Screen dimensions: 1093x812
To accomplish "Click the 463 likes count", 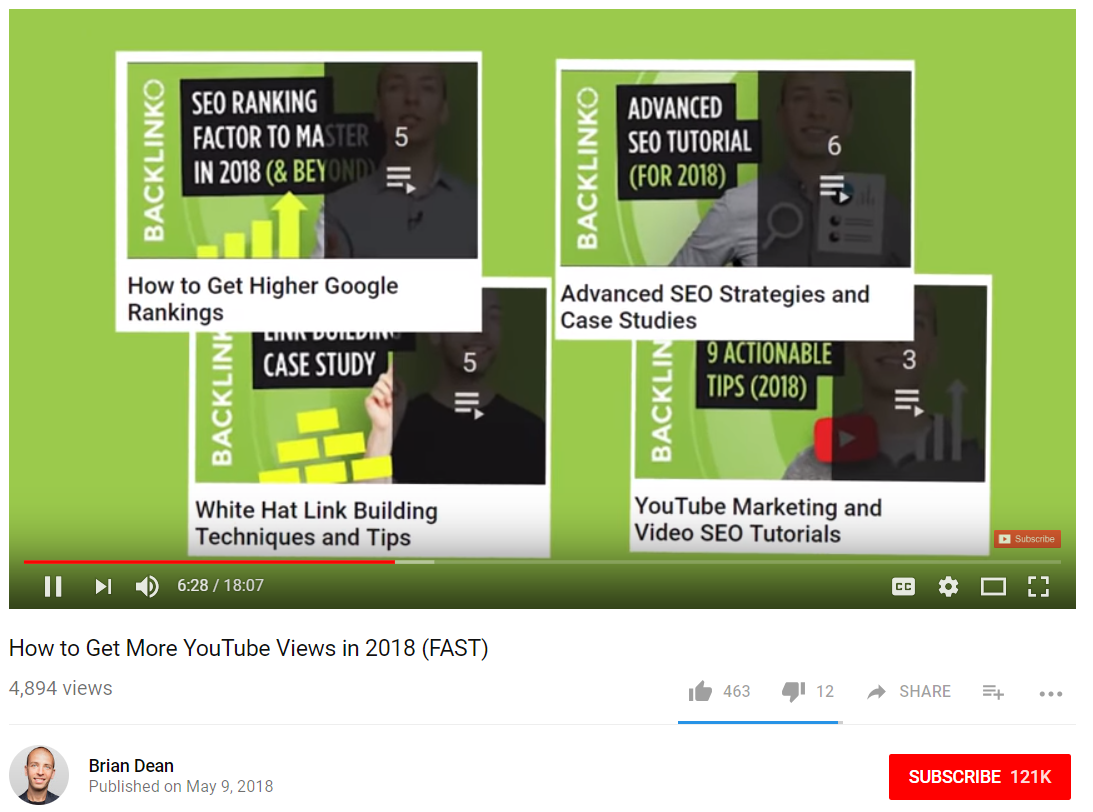I will click(x=736, y=691).
